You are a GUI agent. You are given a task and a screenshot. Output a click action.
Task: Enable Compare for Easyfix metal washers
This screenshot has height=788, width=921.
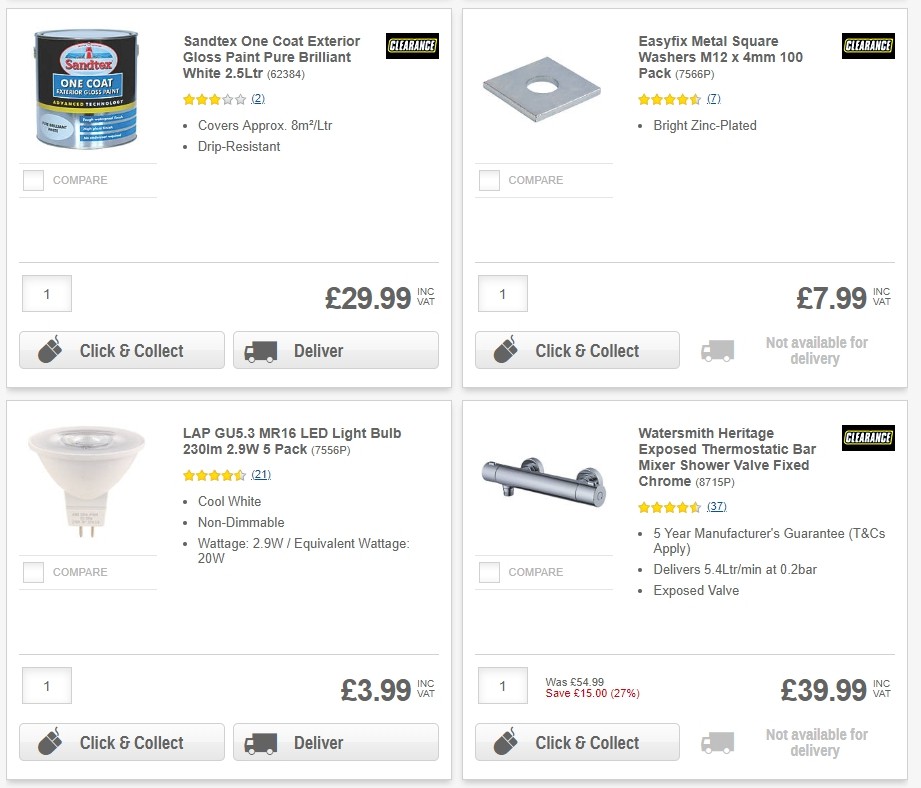tap(489, 180)
